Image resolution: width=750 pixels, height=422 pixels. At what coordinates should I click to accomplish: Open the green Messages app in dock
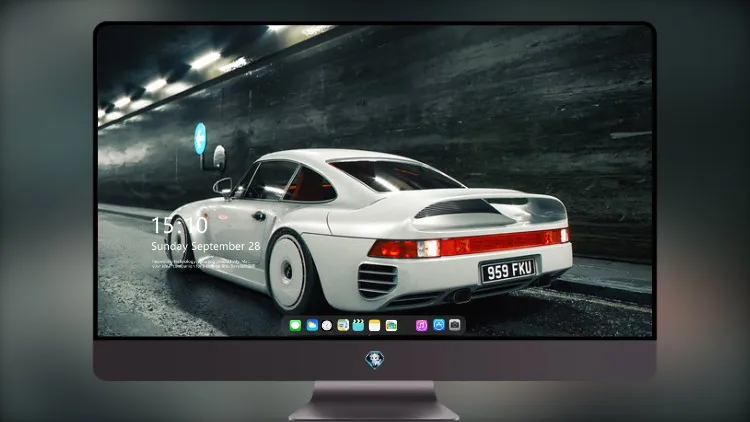295,326
